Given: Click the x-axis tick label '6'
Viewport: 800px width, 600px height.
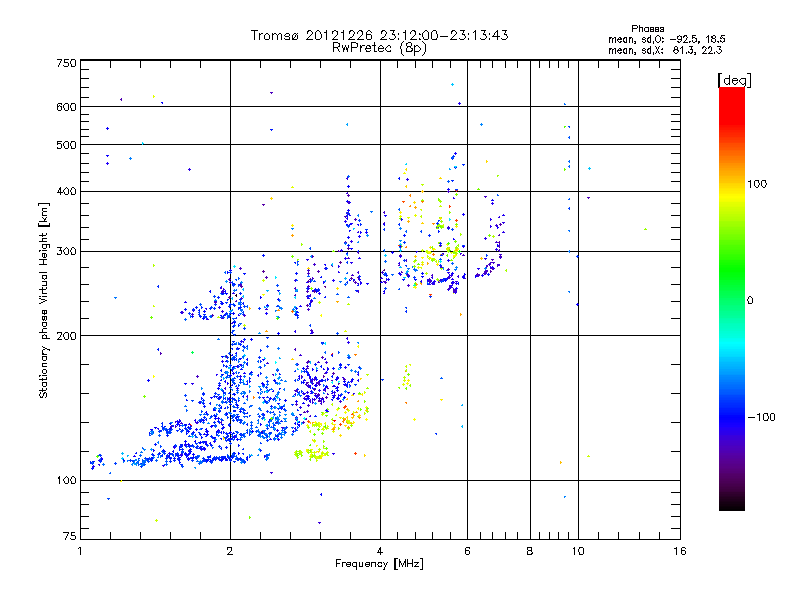Looking at the screenshot, I should coord(467,551).
